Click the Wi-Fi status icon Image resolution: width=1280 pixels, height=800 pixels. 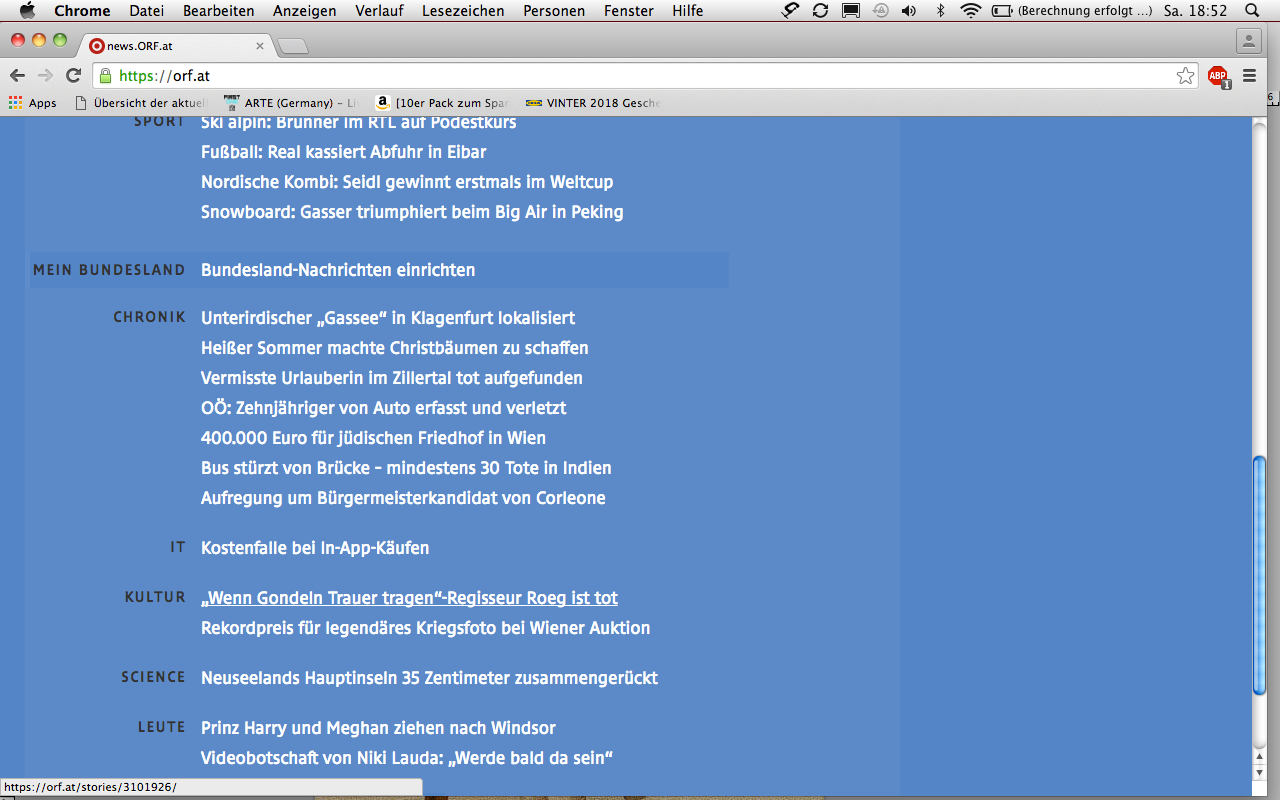(x=969, y=11)
